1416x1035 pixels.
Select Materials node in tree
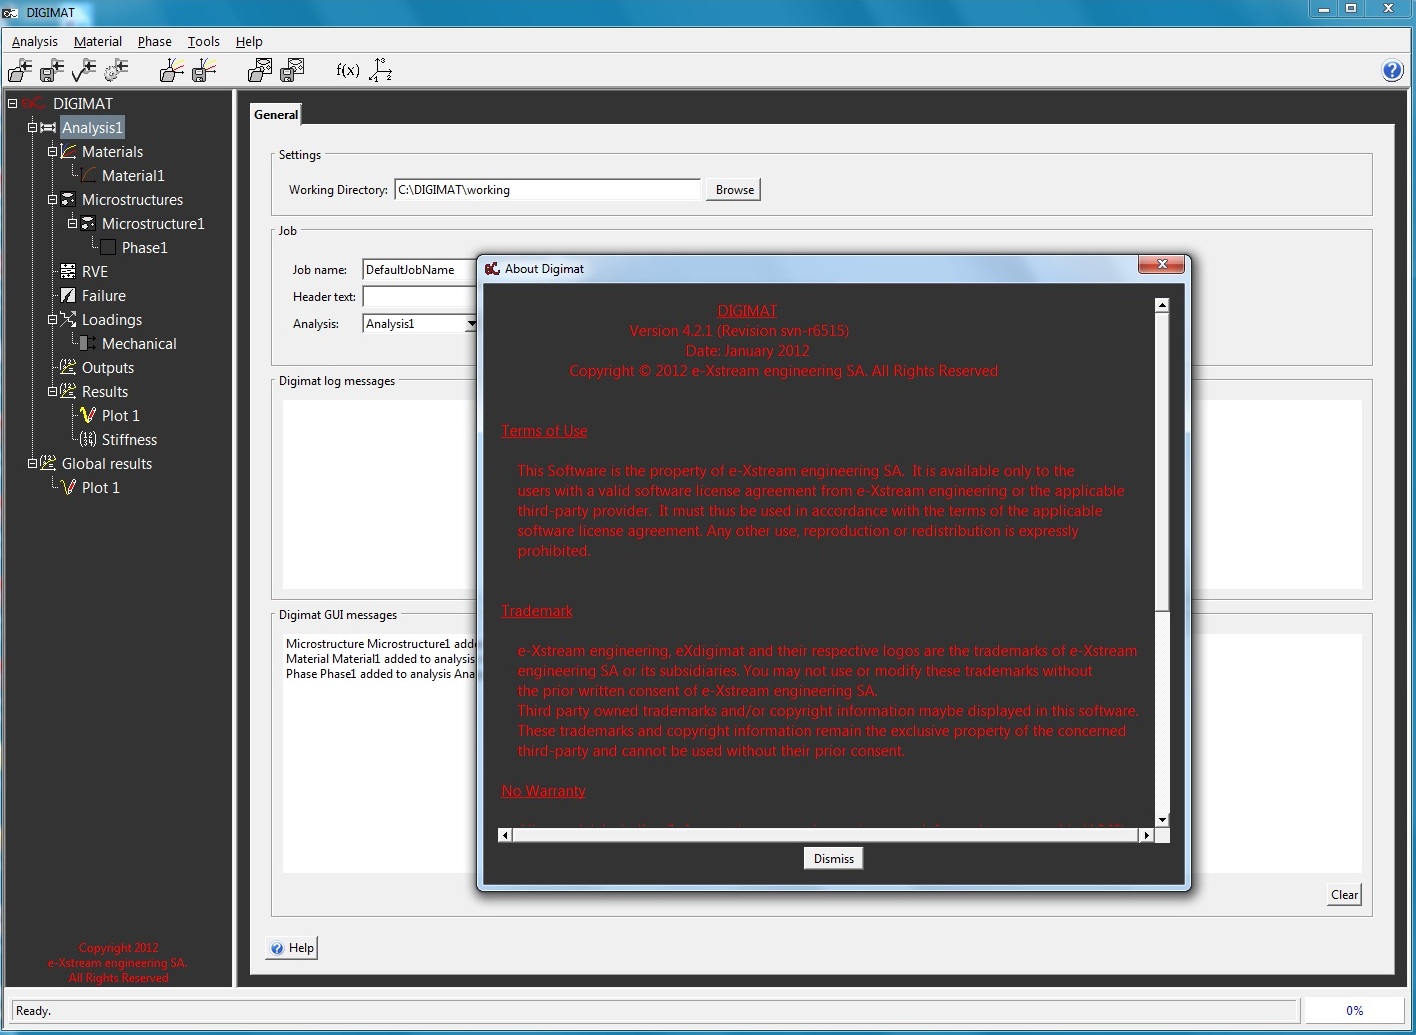click(x=112, y=152)
